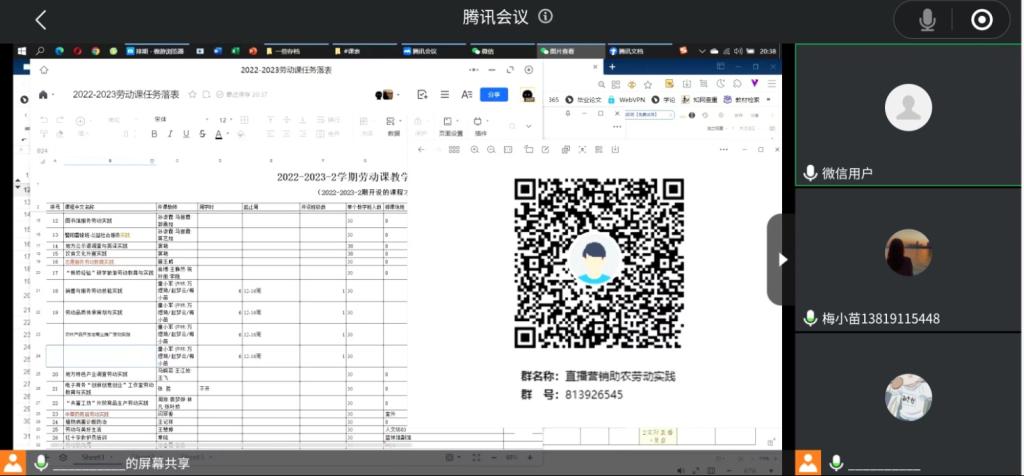Click the 直播营销助农劳动实践 group name
This screenshot has width=1024, height=476.
pos(620,377)
